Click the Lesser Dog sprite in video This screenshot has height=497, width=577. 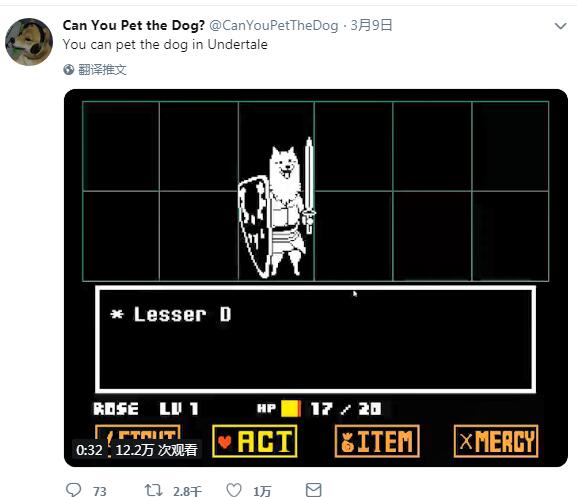pos(277,208)
